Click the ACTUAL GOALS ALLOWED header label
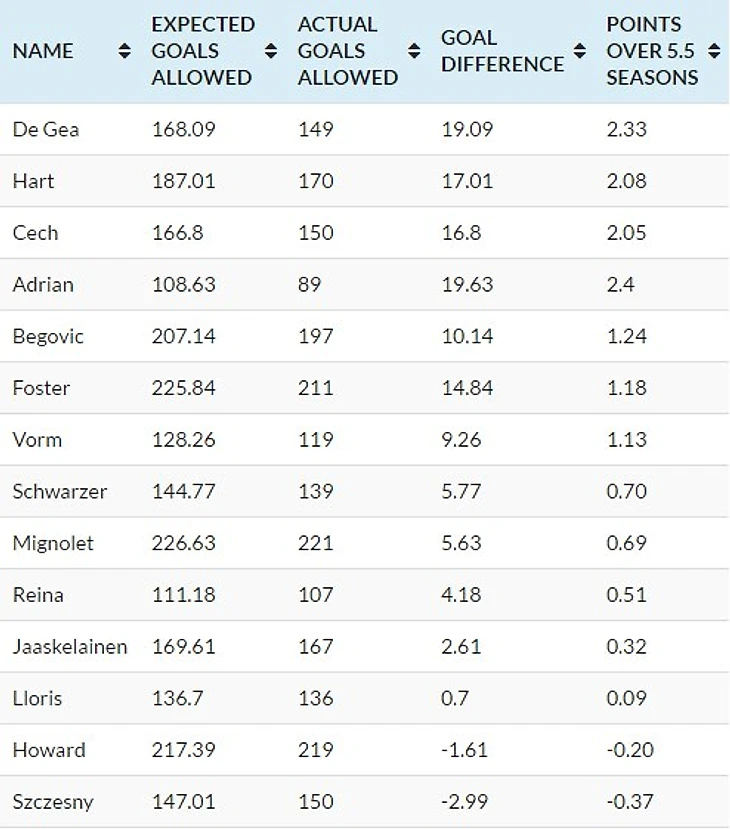 tap(347, 51)
